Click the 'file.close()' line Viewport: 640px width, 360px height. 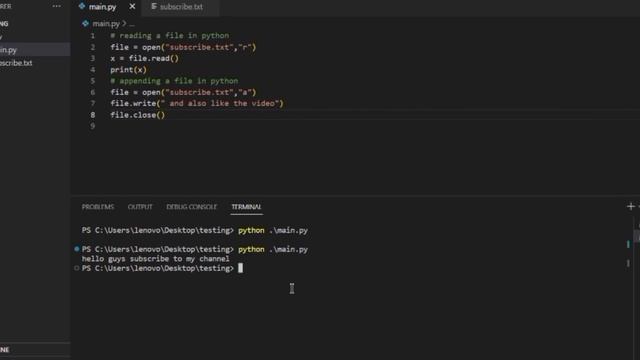138,115
